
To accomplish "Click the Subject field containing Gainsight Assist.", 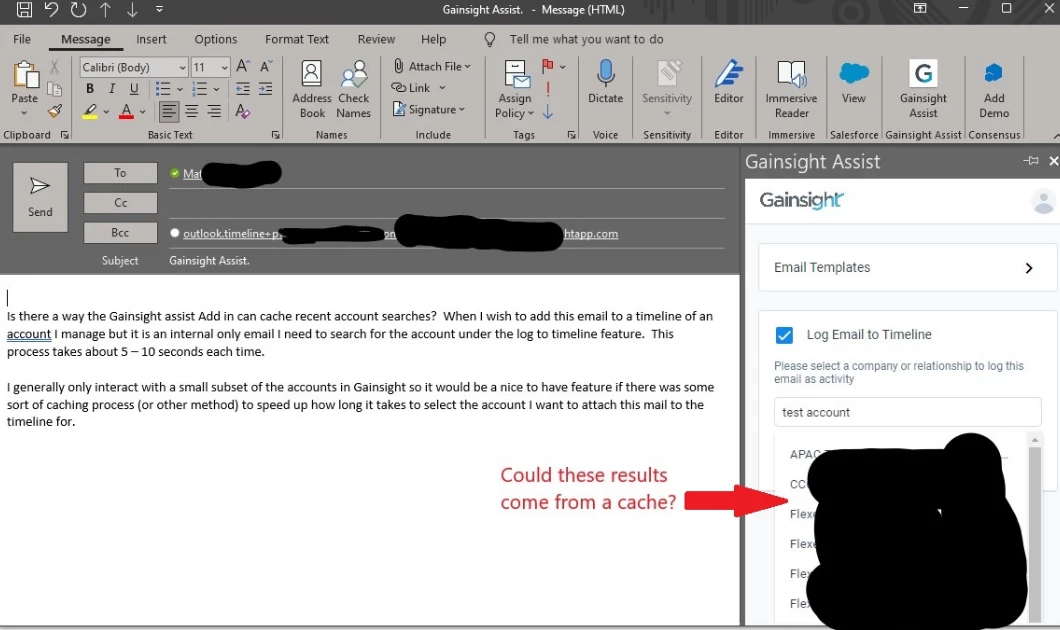I will [446, 260].
